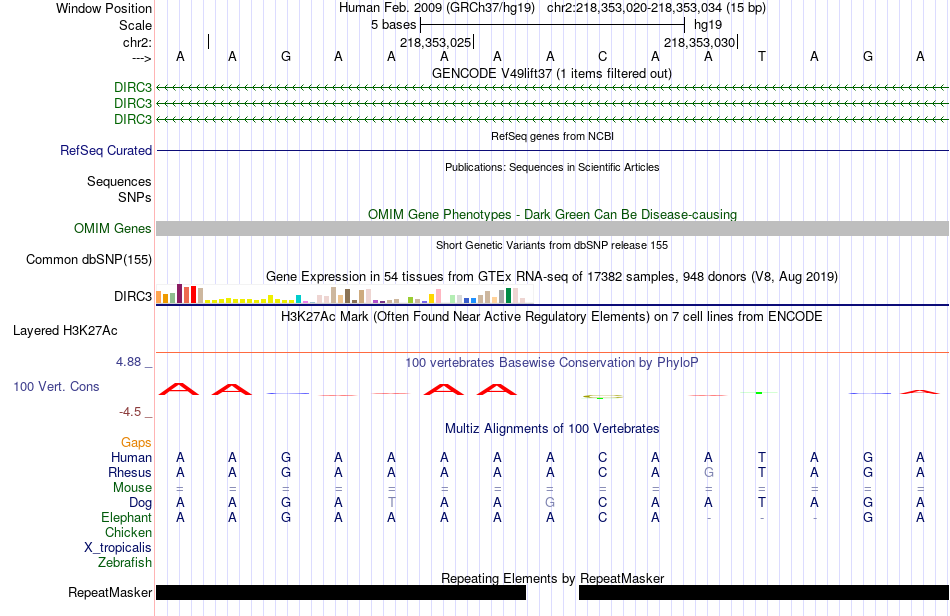
Task: Click the Gaps row label
Action: coord(136,443)
